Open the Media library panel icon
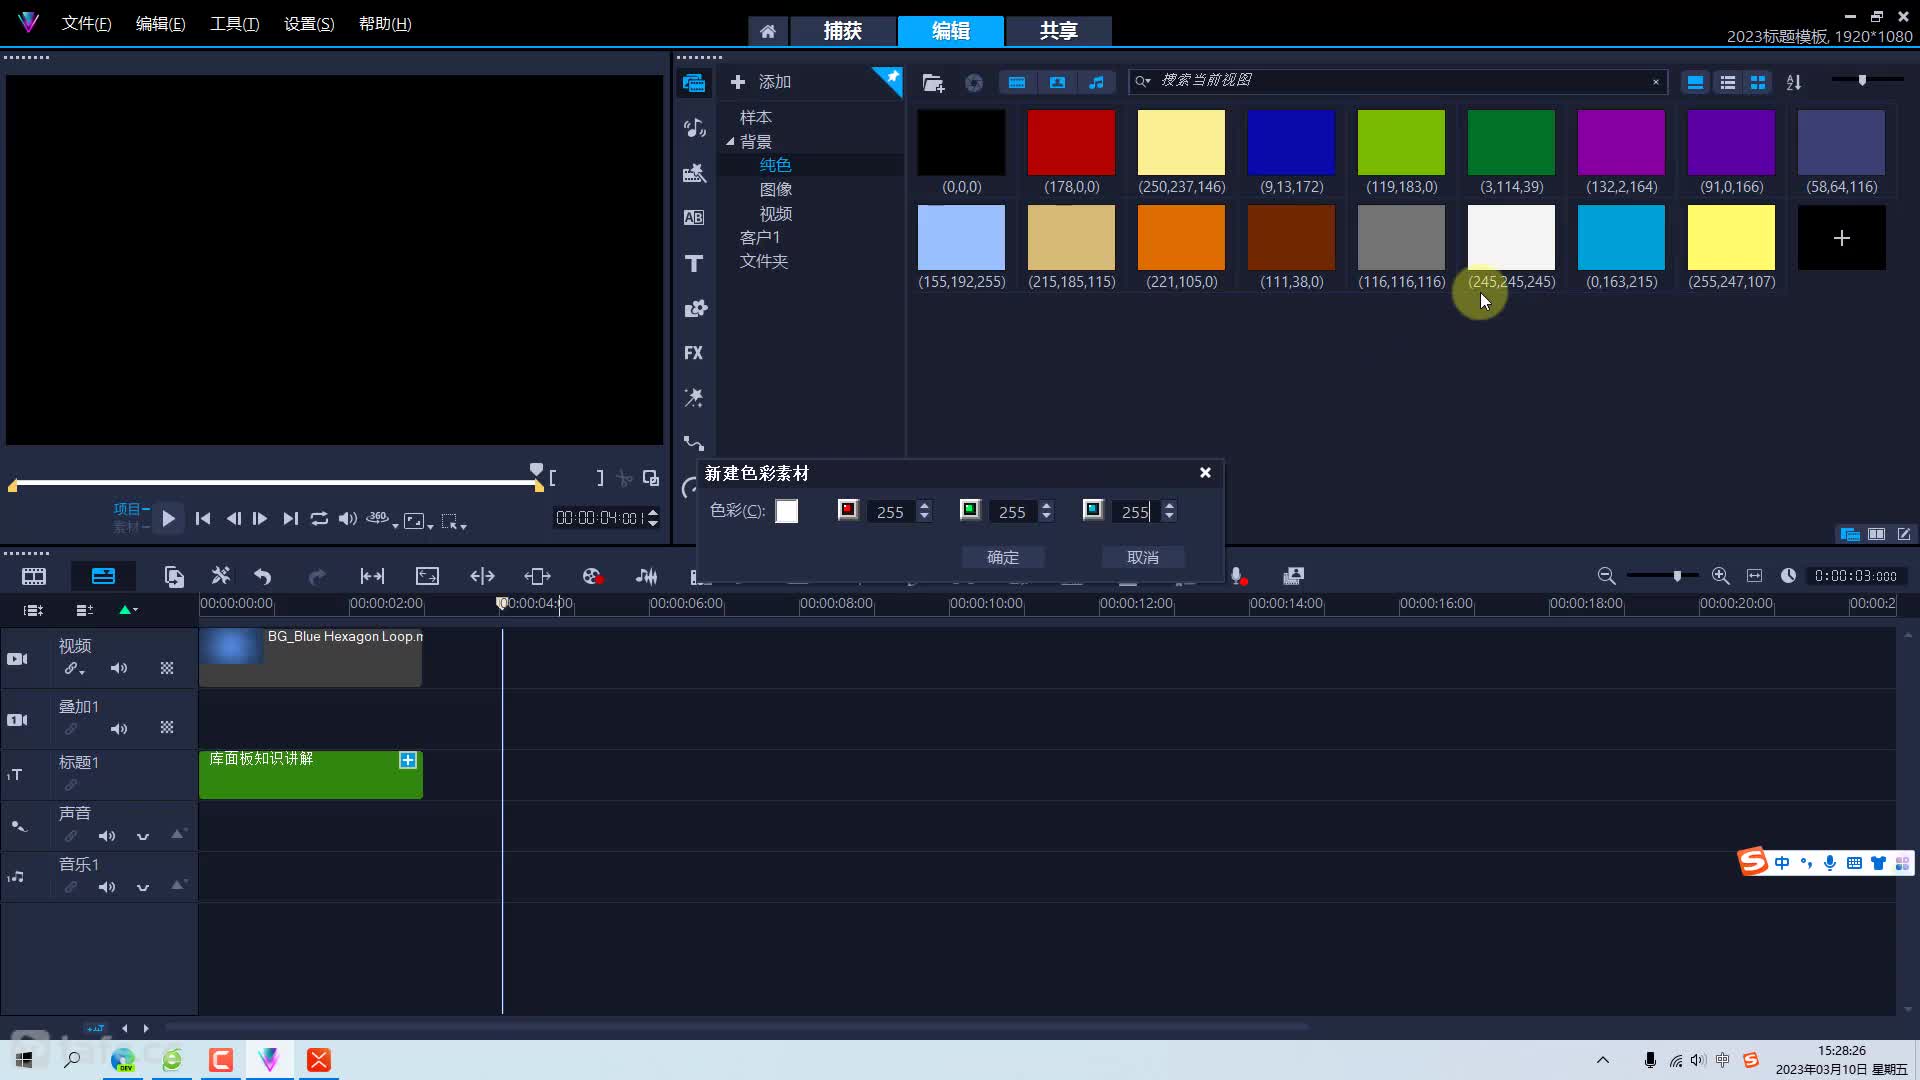The height and width of the screenshot is (1080, 1920). (x=694, y=82)
